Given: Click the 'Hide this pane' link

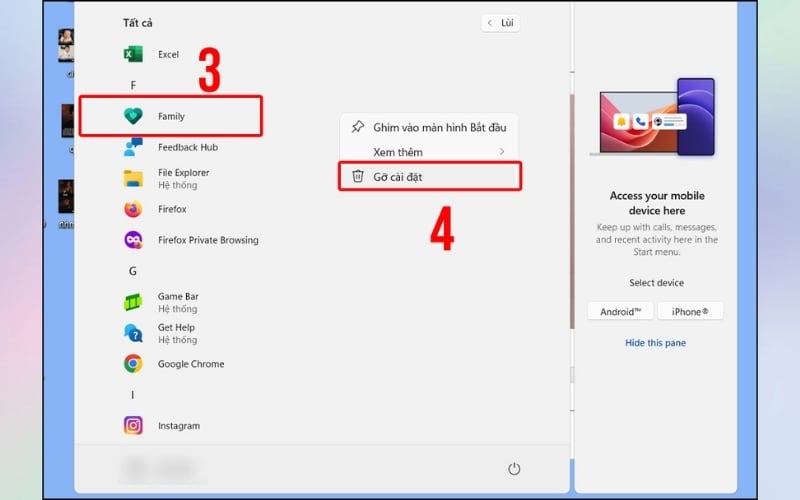Looking at the screenshot, I should (655, 343).
